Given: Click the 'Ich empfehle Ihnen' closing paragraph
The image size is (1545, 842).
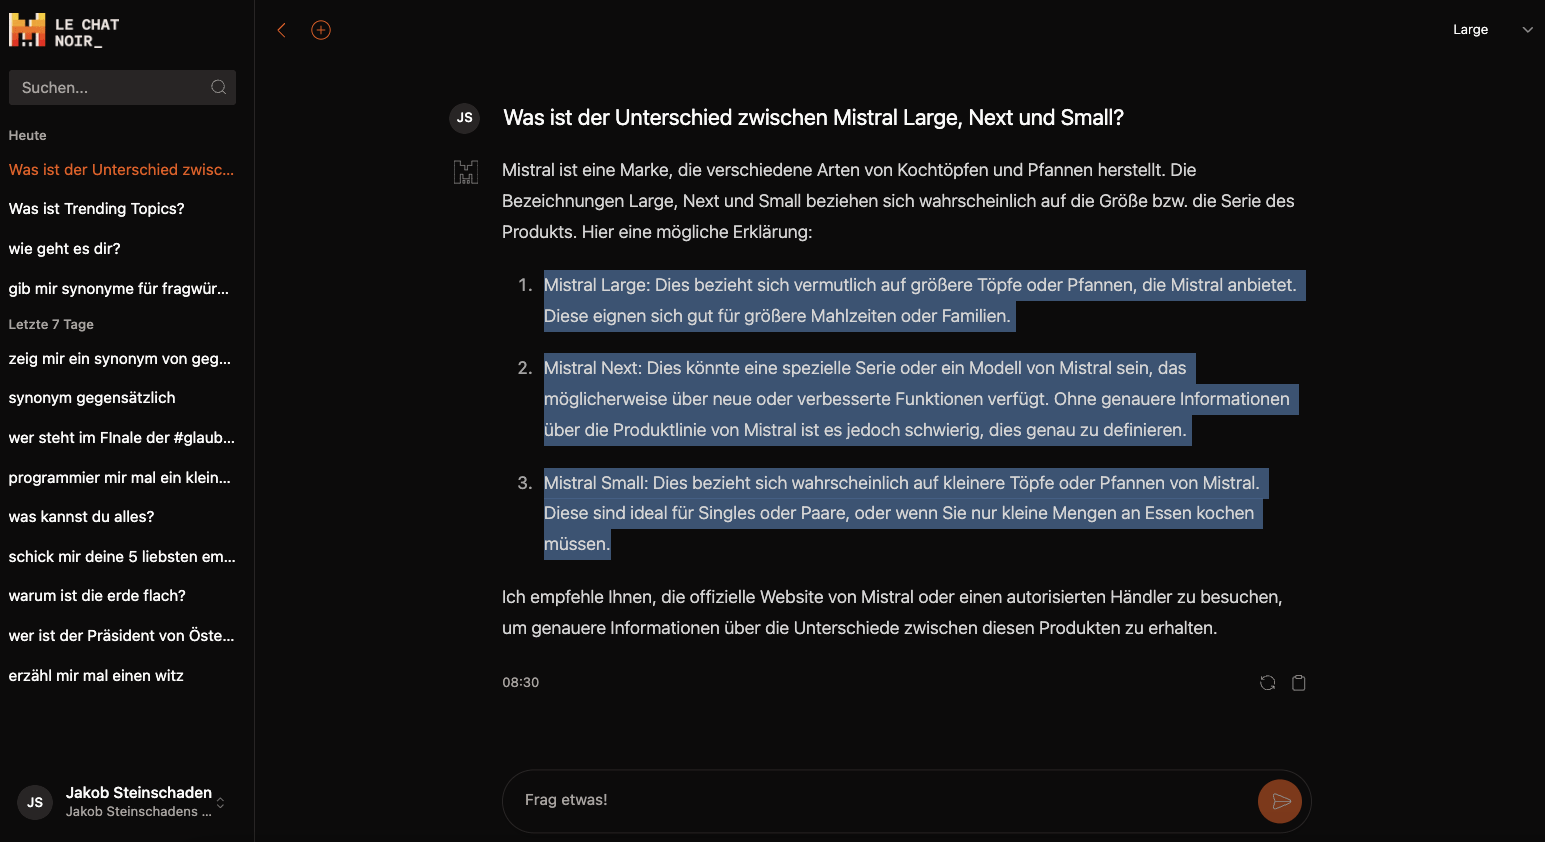Looking at the screenshot, I should [892, 613].
